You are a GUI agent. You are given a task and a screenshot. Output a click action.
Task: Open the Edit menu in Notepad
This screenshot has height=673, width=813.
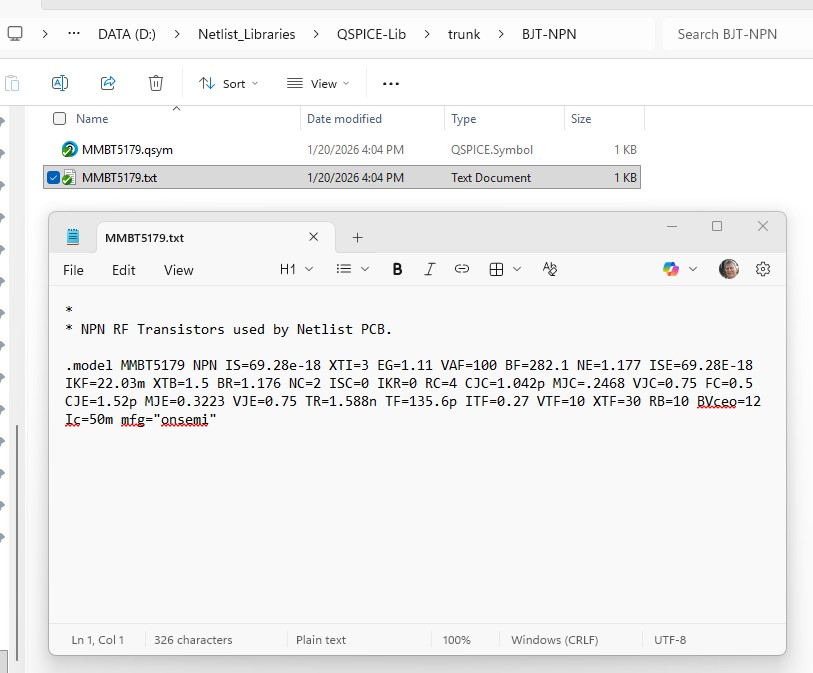123,270
